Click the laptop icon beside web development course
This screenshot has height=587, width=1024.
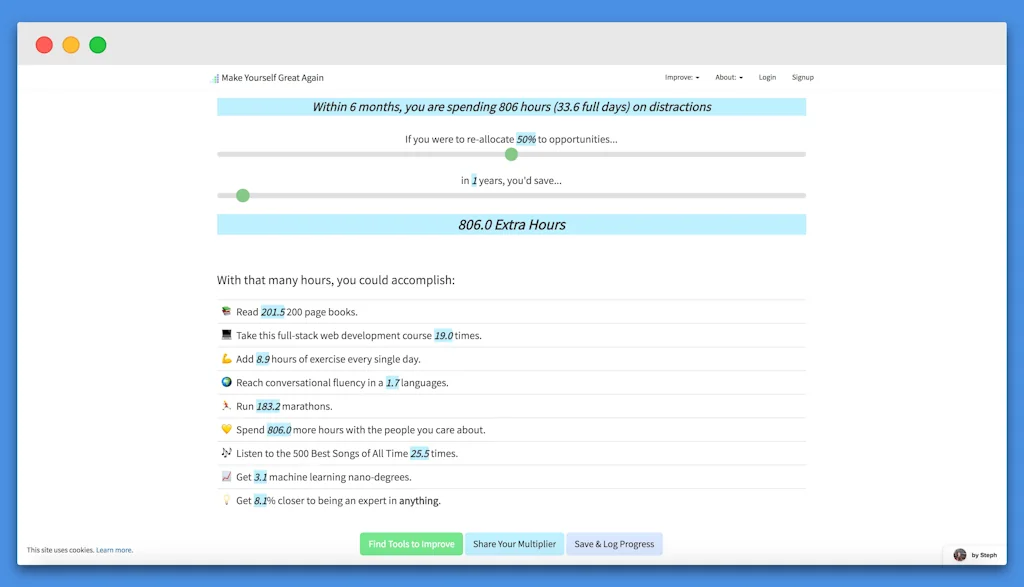[x=226, y=335]
